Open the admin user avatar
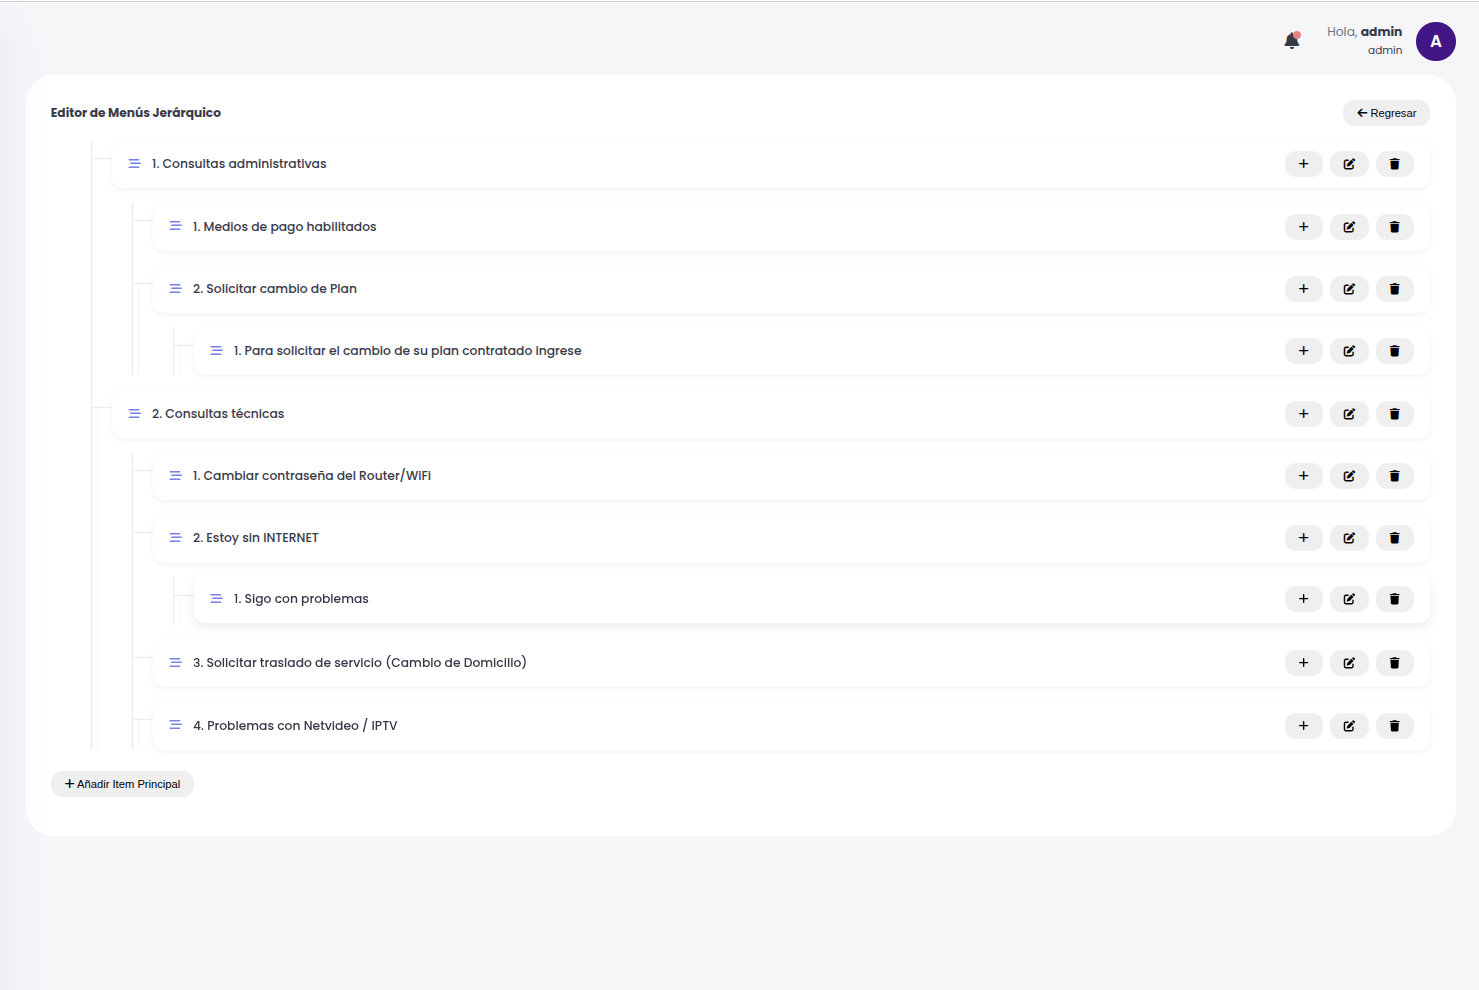This screenshot has height=990, width=1479. pos(1435,42)
